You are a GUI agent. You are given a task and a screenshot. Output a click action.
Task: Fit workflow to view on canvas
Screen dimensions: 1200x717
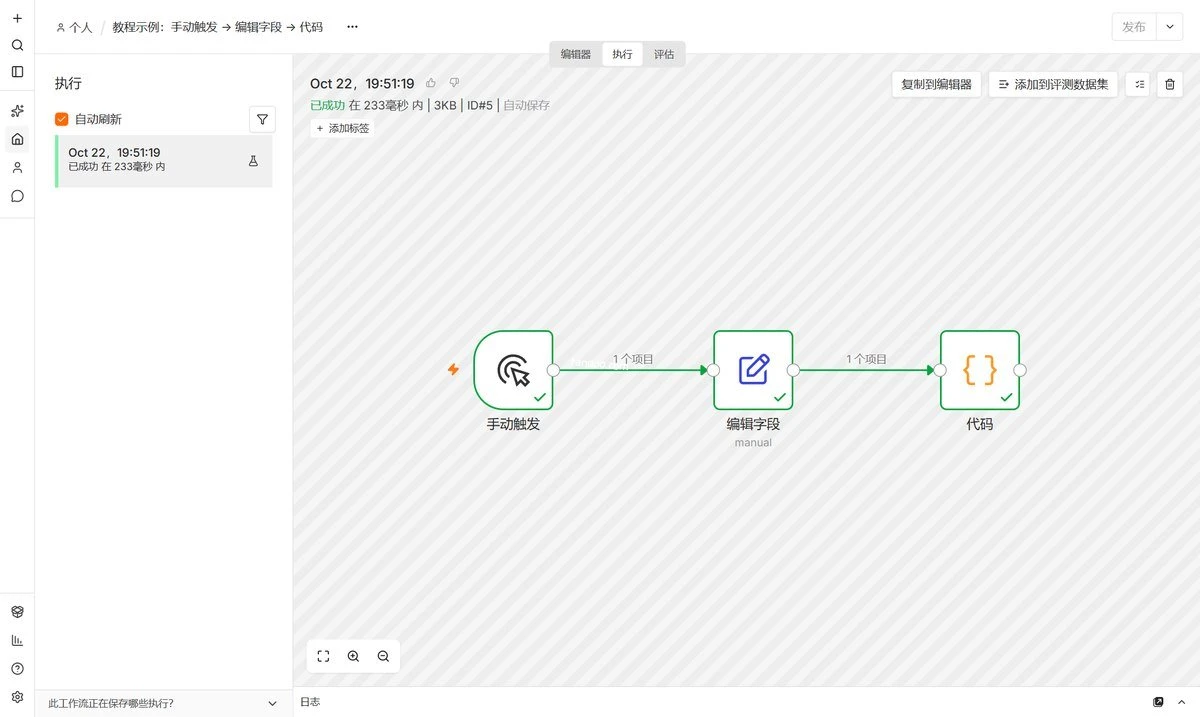[x=323, y=656]
